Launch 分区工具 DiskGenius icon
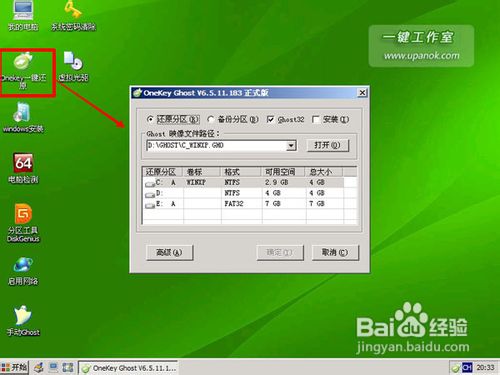This screenshot has width=500, height=375. coord(23,222)
